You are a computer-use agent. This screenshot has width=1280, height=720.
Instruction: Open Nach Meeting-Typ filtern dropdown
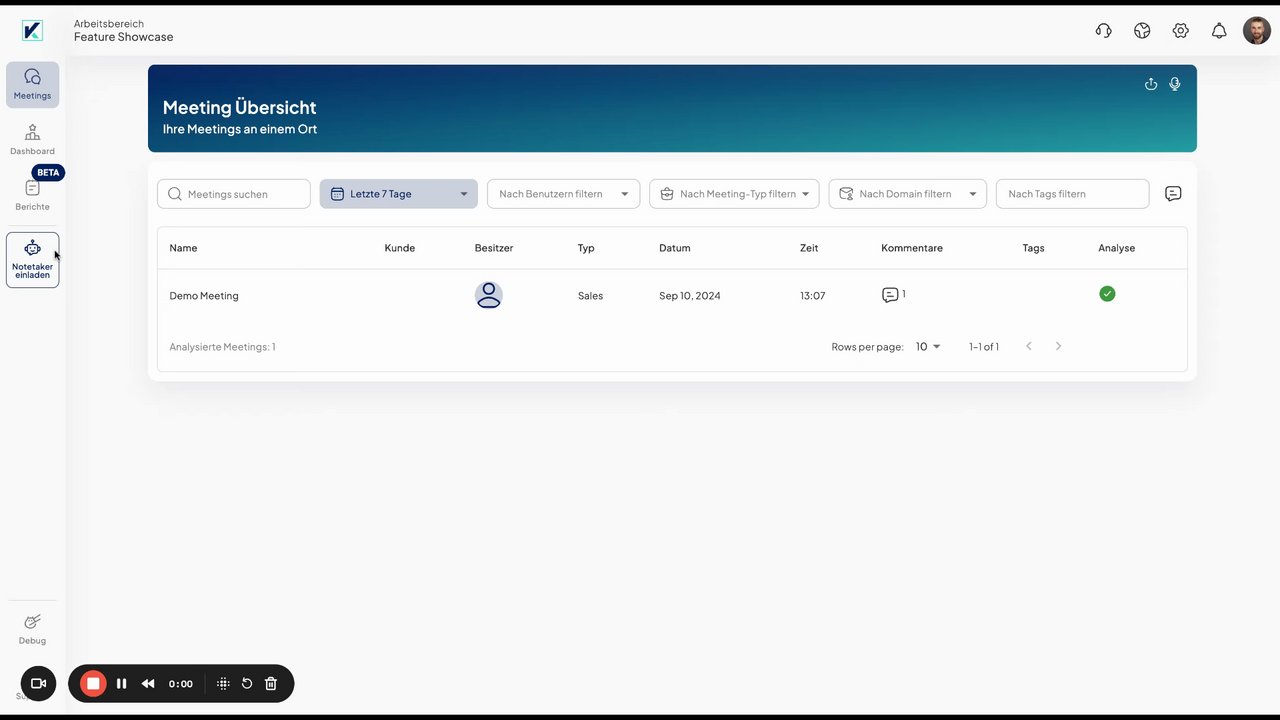pos(734,194)
